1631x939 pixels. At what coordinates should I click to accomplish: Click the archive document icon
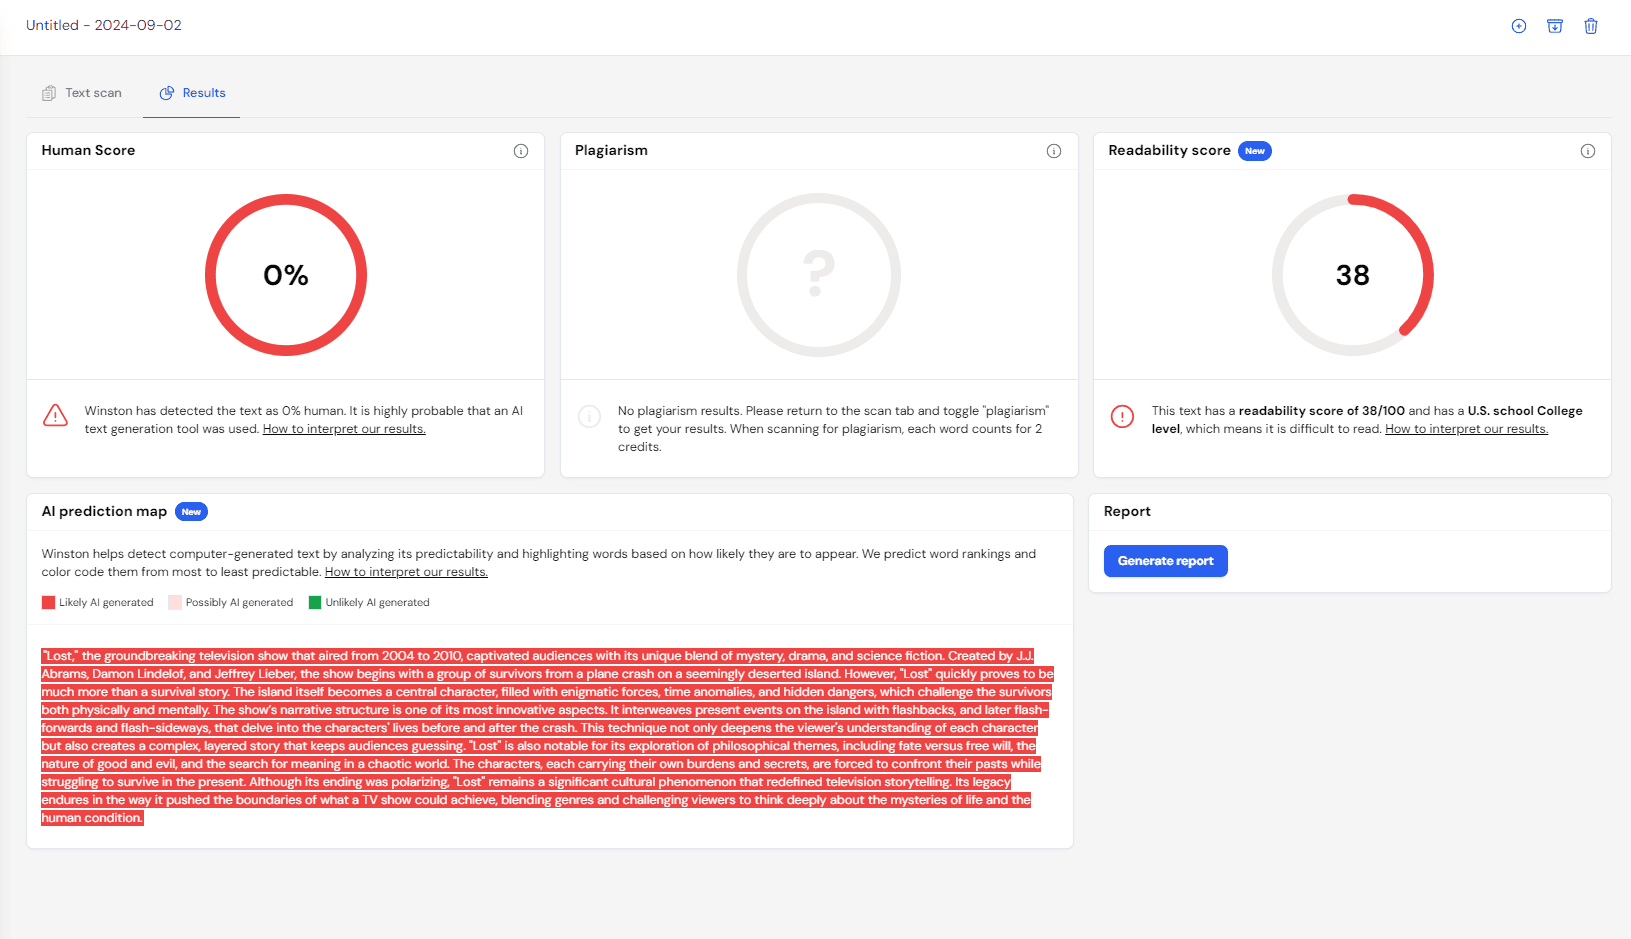tap(1554, 26)
